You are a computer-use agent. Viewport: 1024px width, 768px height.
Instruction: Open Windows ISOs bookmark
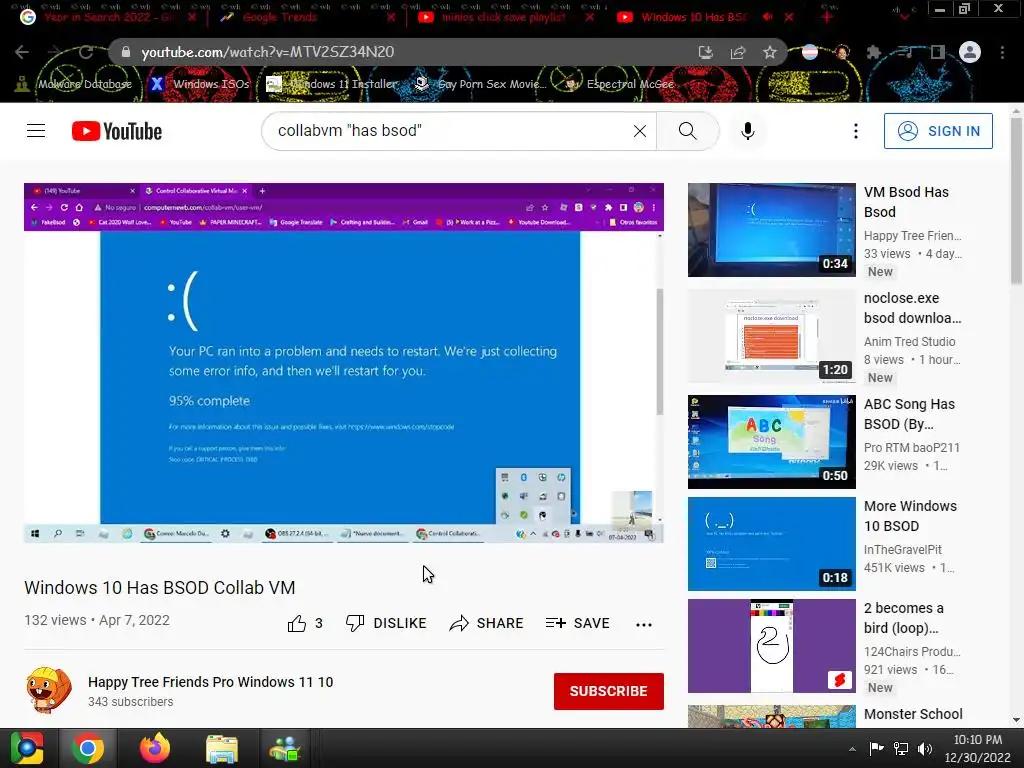(200, 84)
